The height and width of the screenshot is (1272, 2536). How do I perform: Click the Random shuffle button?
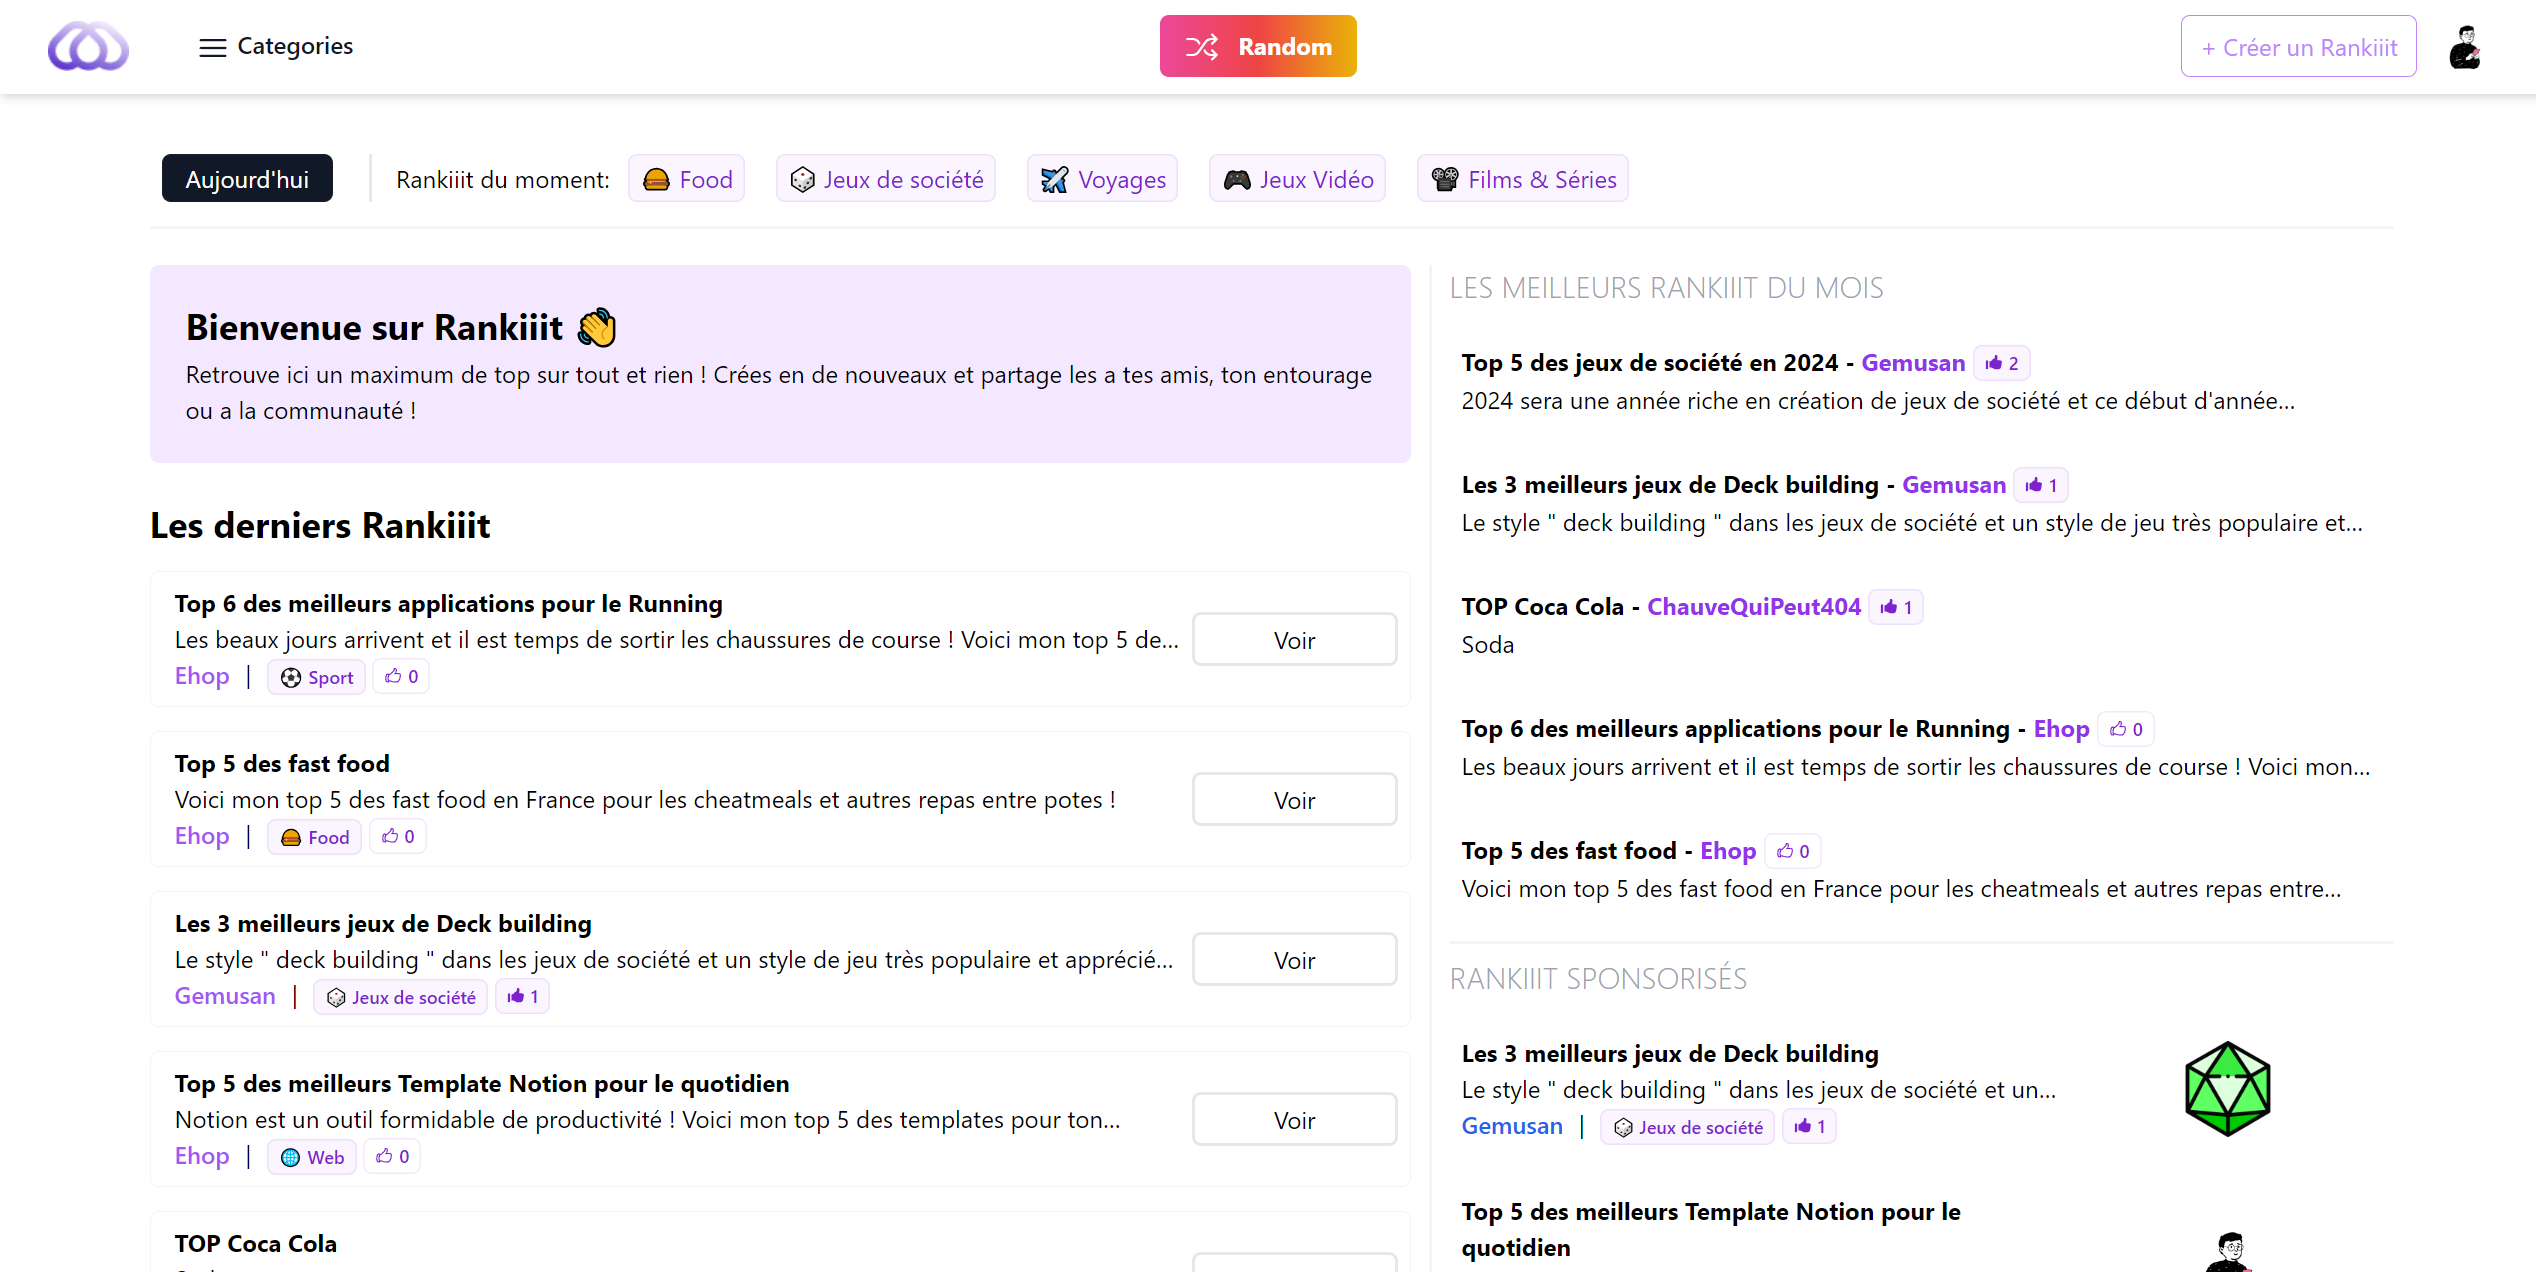[x=1258, y=46]
